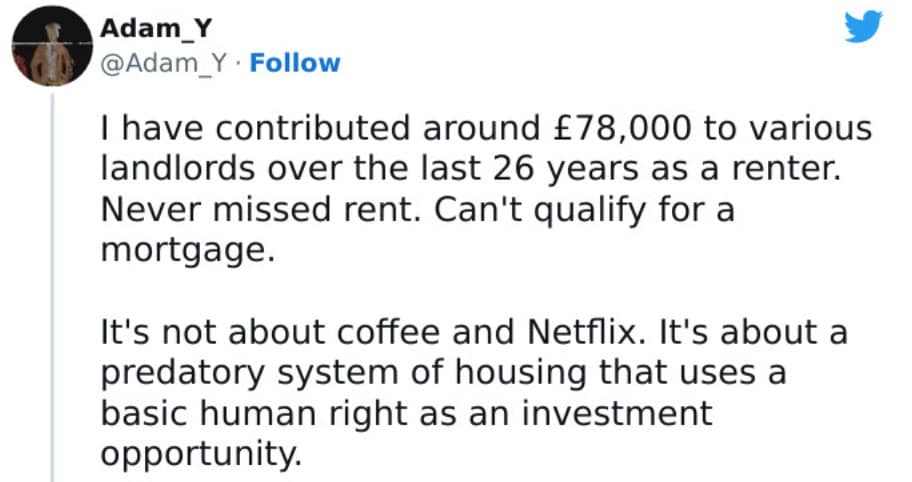
Task: Click the word "opportunity" ending the tweet
Action: pyautogui.click(x=199, y=452)
